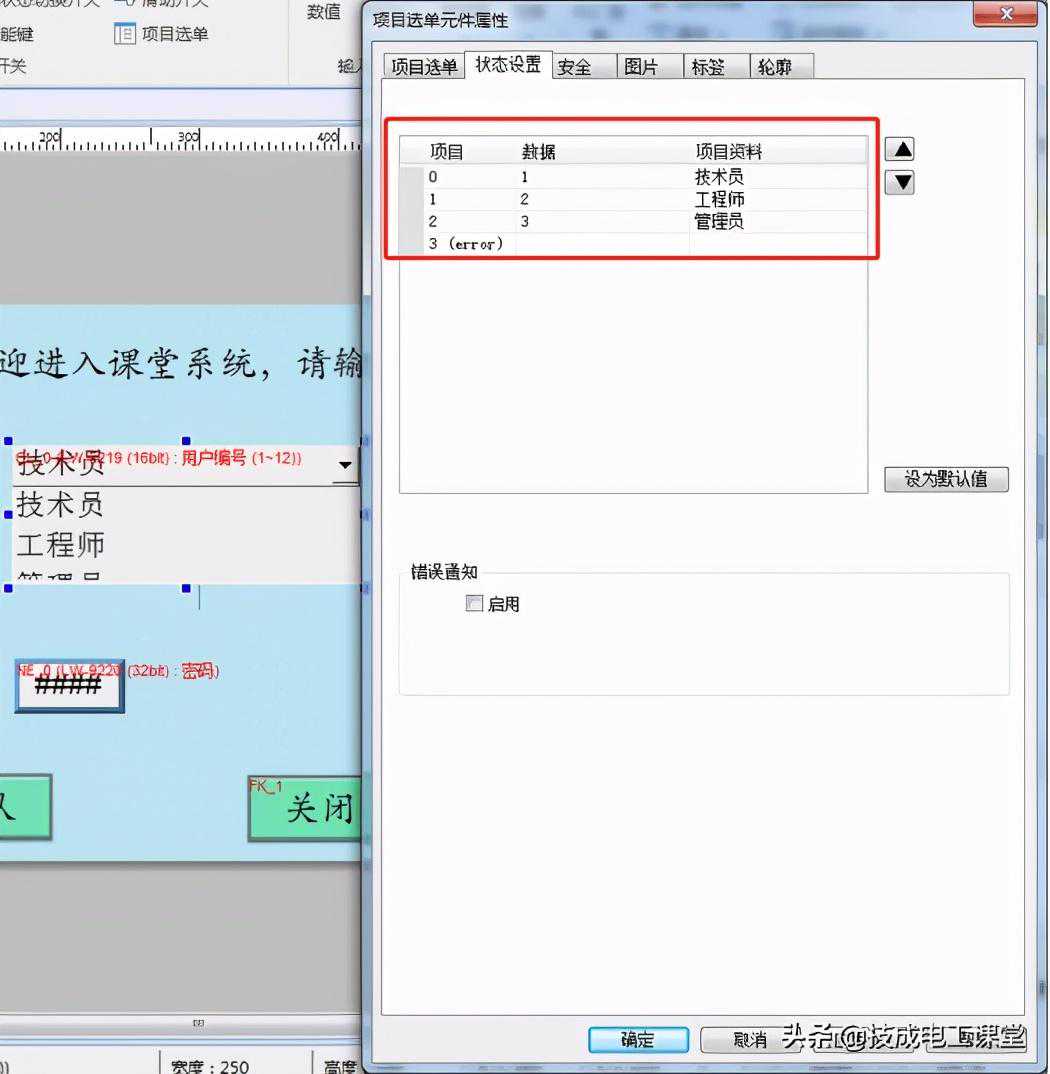Enable the 启用 error notification checkbox
The width and height of the screenshot is (1050, 1074).
474,604
